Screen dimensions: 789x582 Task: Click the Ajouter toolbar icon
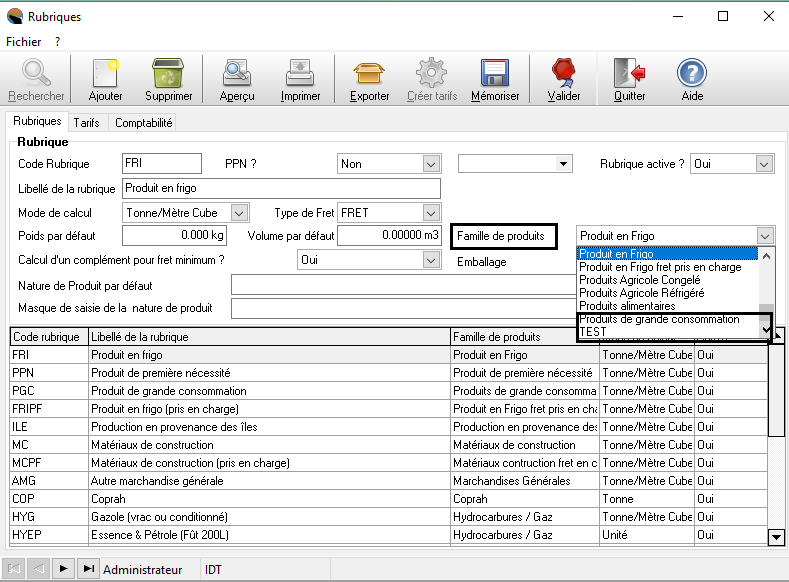pyautogui.click(x=105, y=76)
